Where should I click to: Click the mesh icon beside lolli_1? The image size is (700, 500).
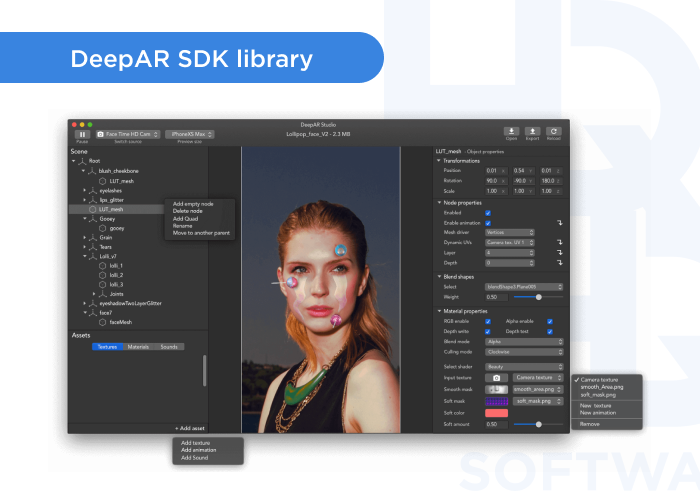pyautogui.click(x=102, y=266)
